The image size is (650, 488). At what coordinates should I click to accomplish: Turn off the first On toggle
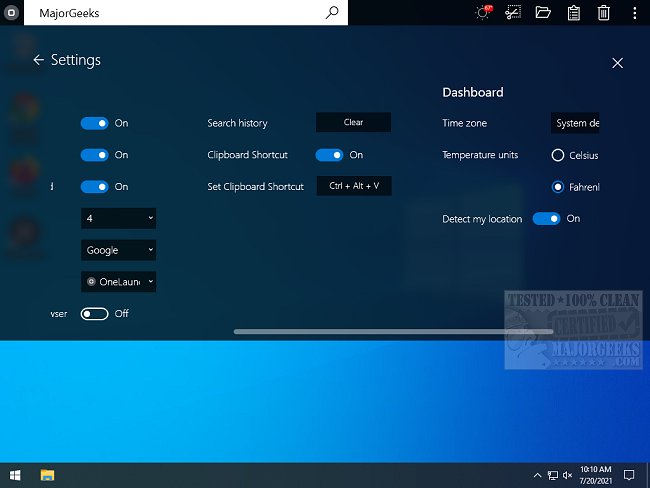(95, 123)
